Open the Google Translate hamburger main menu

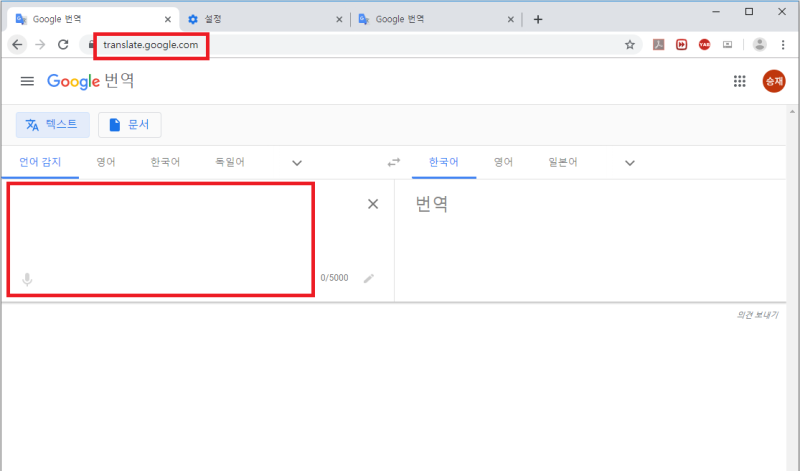27,81
